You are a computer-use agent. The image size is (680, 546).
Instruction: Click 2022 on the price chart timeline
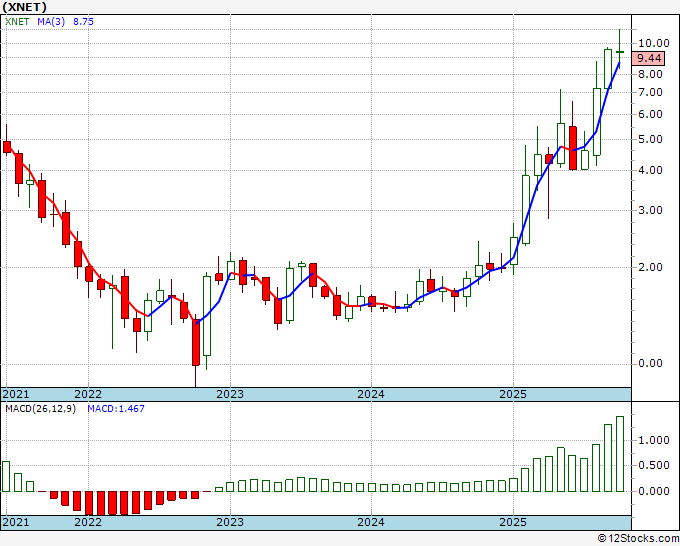88,394
